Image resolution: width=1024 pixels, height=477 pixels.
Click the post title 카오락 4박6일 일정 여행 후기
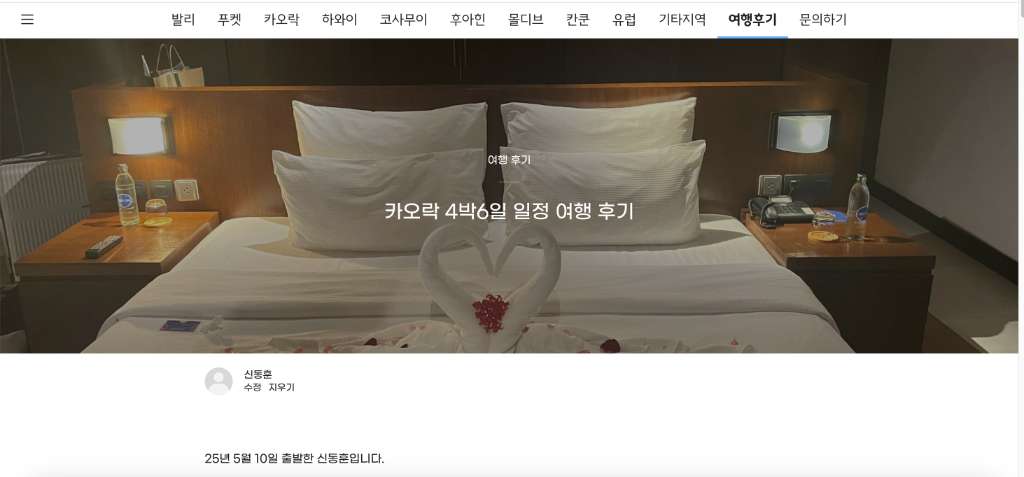pyautogui.click(x=509, y=212)
